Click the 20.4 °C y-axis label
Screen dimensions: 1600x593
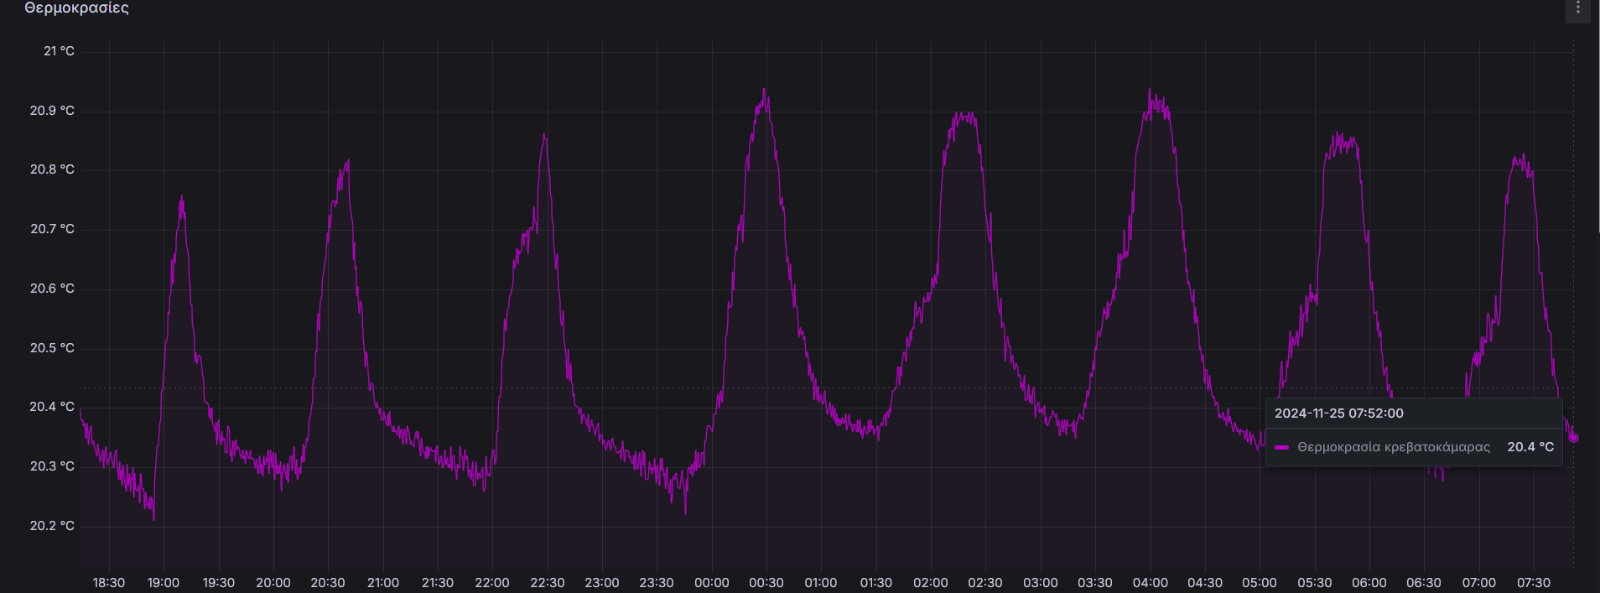click(52, 407)
